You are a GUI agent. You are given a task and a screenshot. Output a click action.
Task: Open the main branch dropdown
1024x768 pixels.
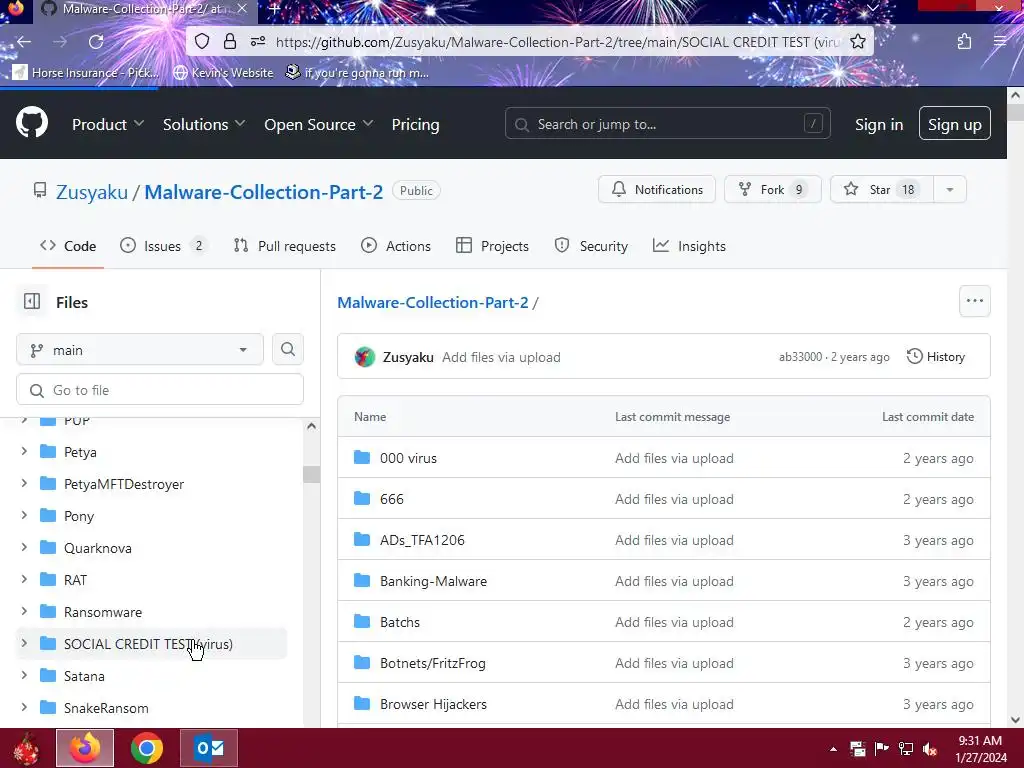140,349
